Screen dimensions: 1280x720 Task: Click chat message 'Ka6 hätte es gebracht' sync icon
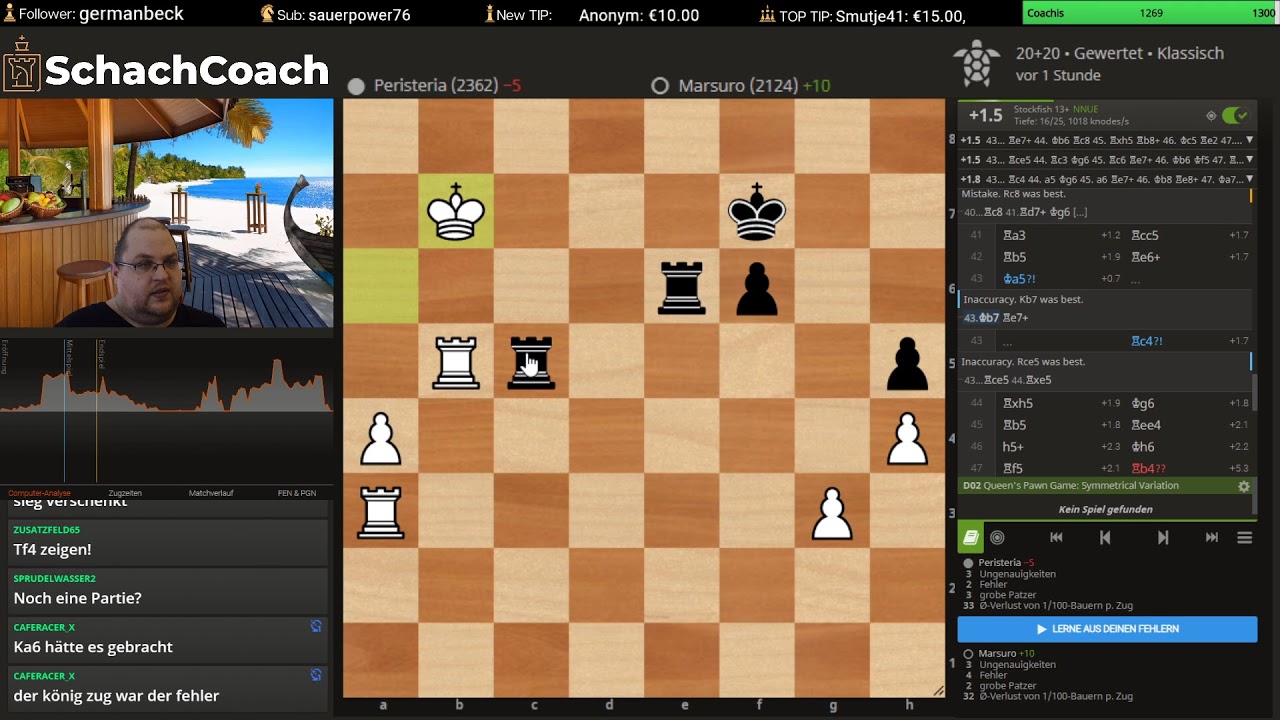(x=316, y=626)
